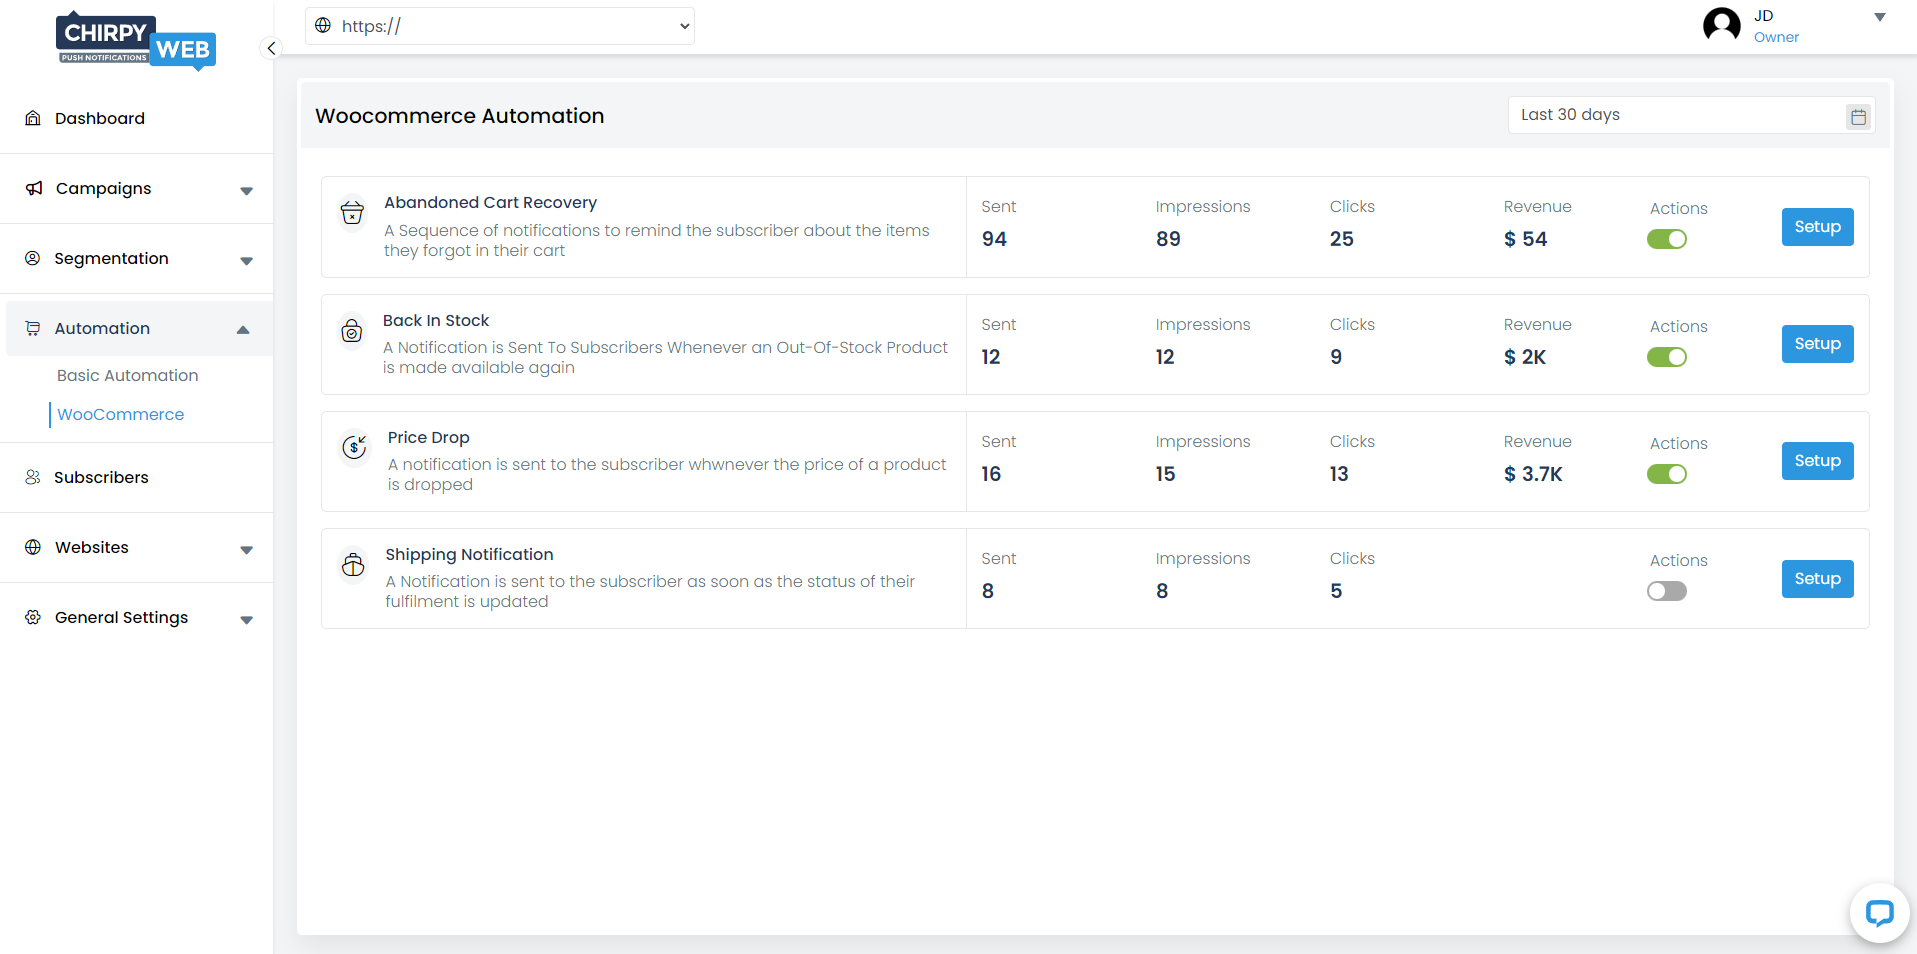Click the impressions count 89

[x=1168, y=239]
